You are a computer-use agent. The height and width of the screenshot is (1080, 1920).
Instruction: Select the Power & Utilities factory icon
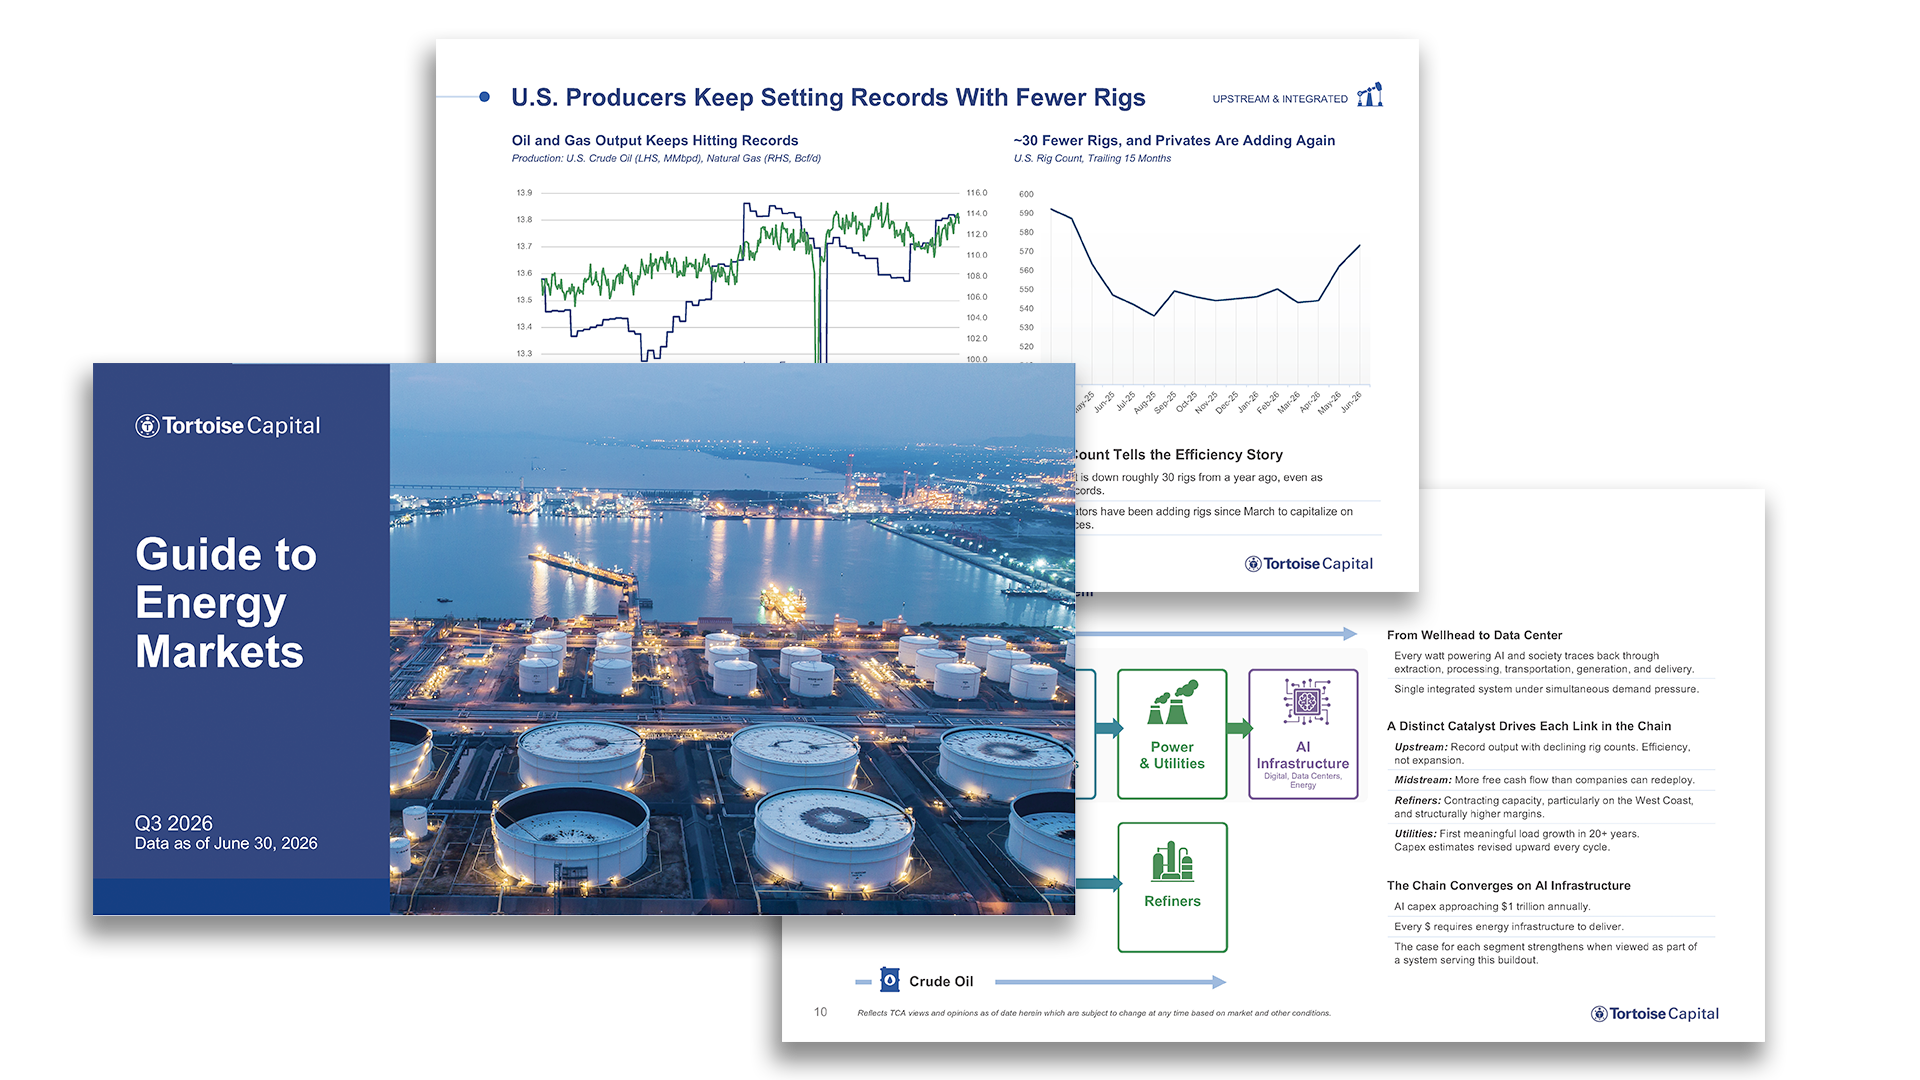pyautogui.click(x=1172, y=703)
